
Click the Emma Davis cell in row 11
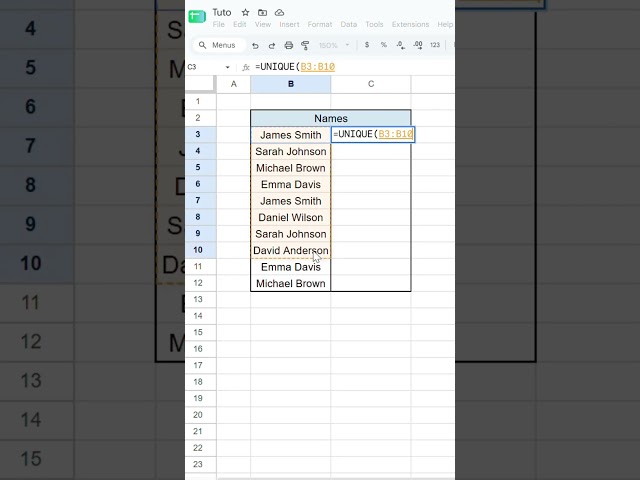click(x=291, y=267)
